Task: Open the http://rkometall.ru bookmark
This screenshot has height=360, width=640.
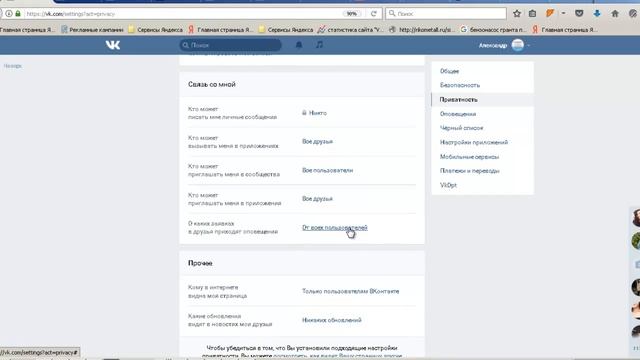Action: coord(422,29)
